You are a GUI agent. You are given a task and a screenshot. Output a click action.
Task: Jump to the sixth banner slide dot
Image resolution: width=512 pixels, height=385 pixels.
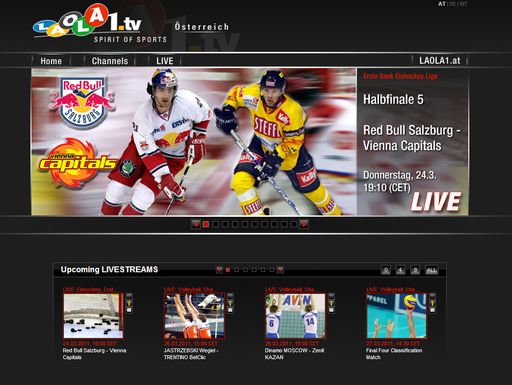coord(255,224)
